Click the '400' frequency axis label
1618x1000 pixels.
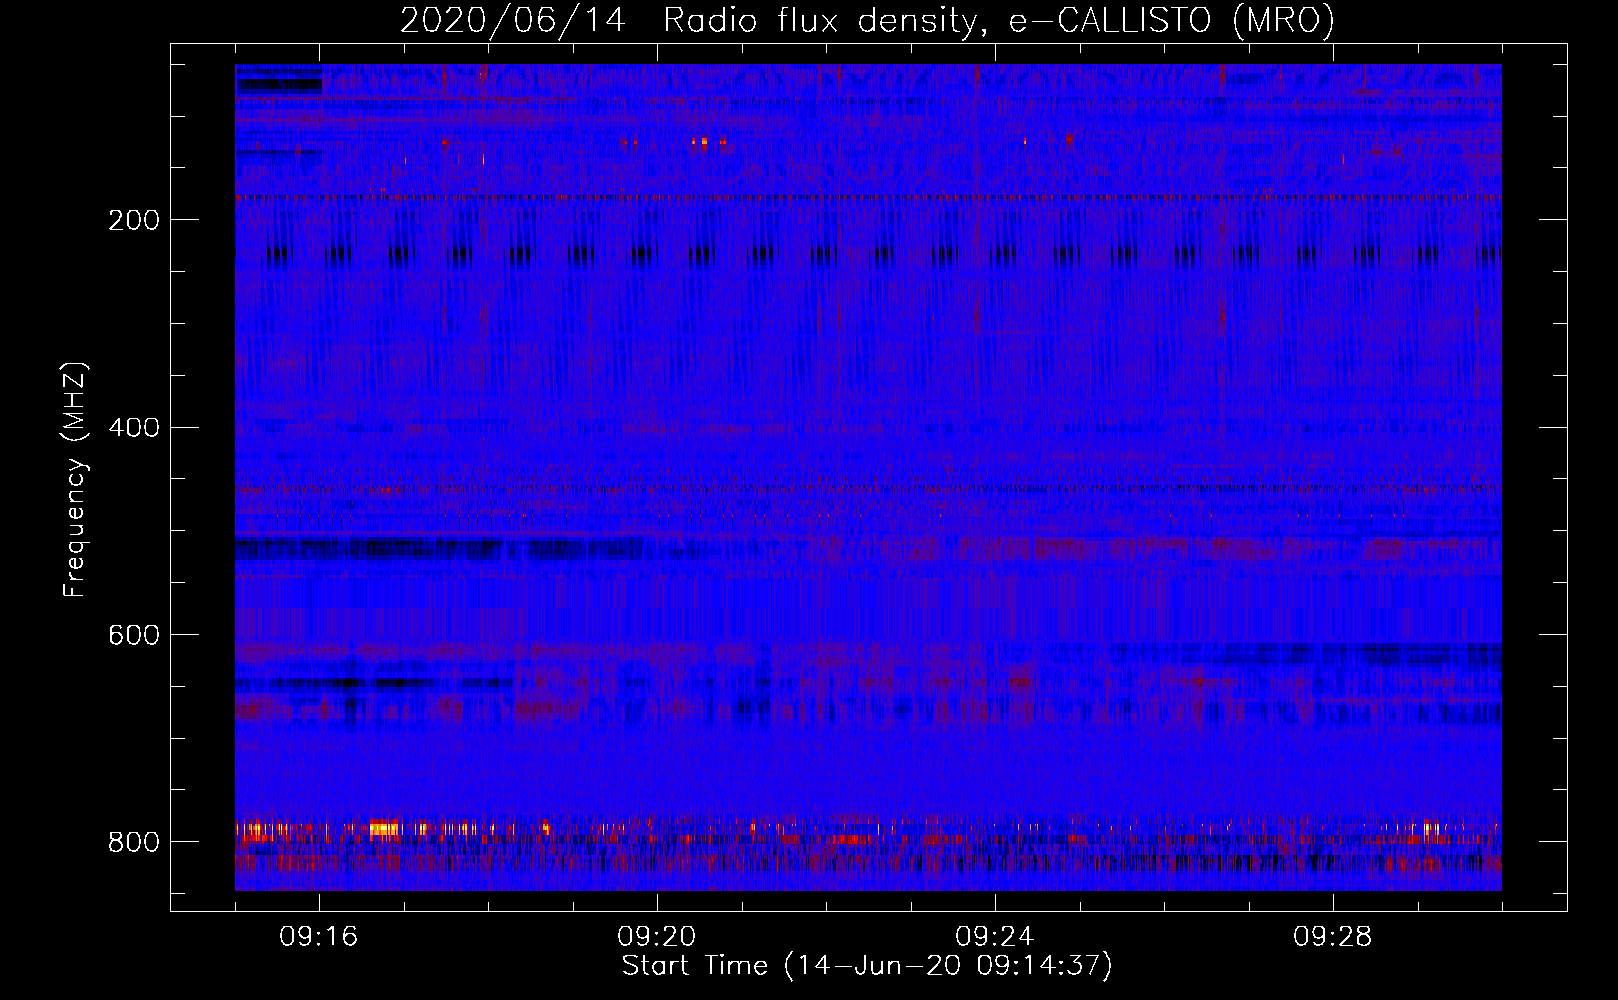tap(133, 429)
